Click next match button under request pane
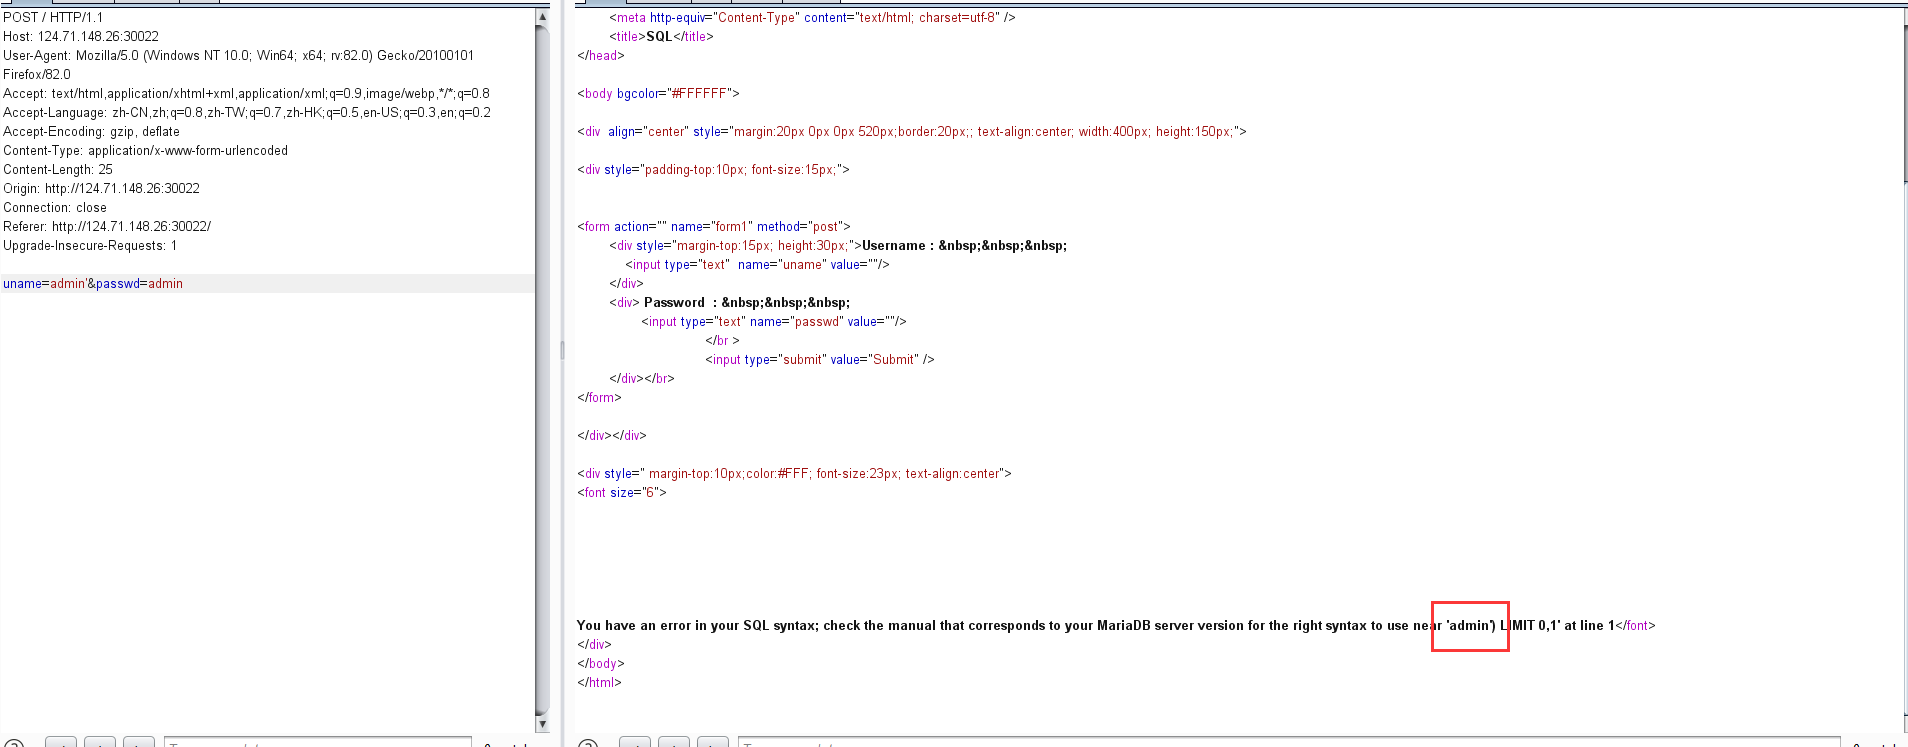The image size is (1908, 747). [x=138, y=743]
